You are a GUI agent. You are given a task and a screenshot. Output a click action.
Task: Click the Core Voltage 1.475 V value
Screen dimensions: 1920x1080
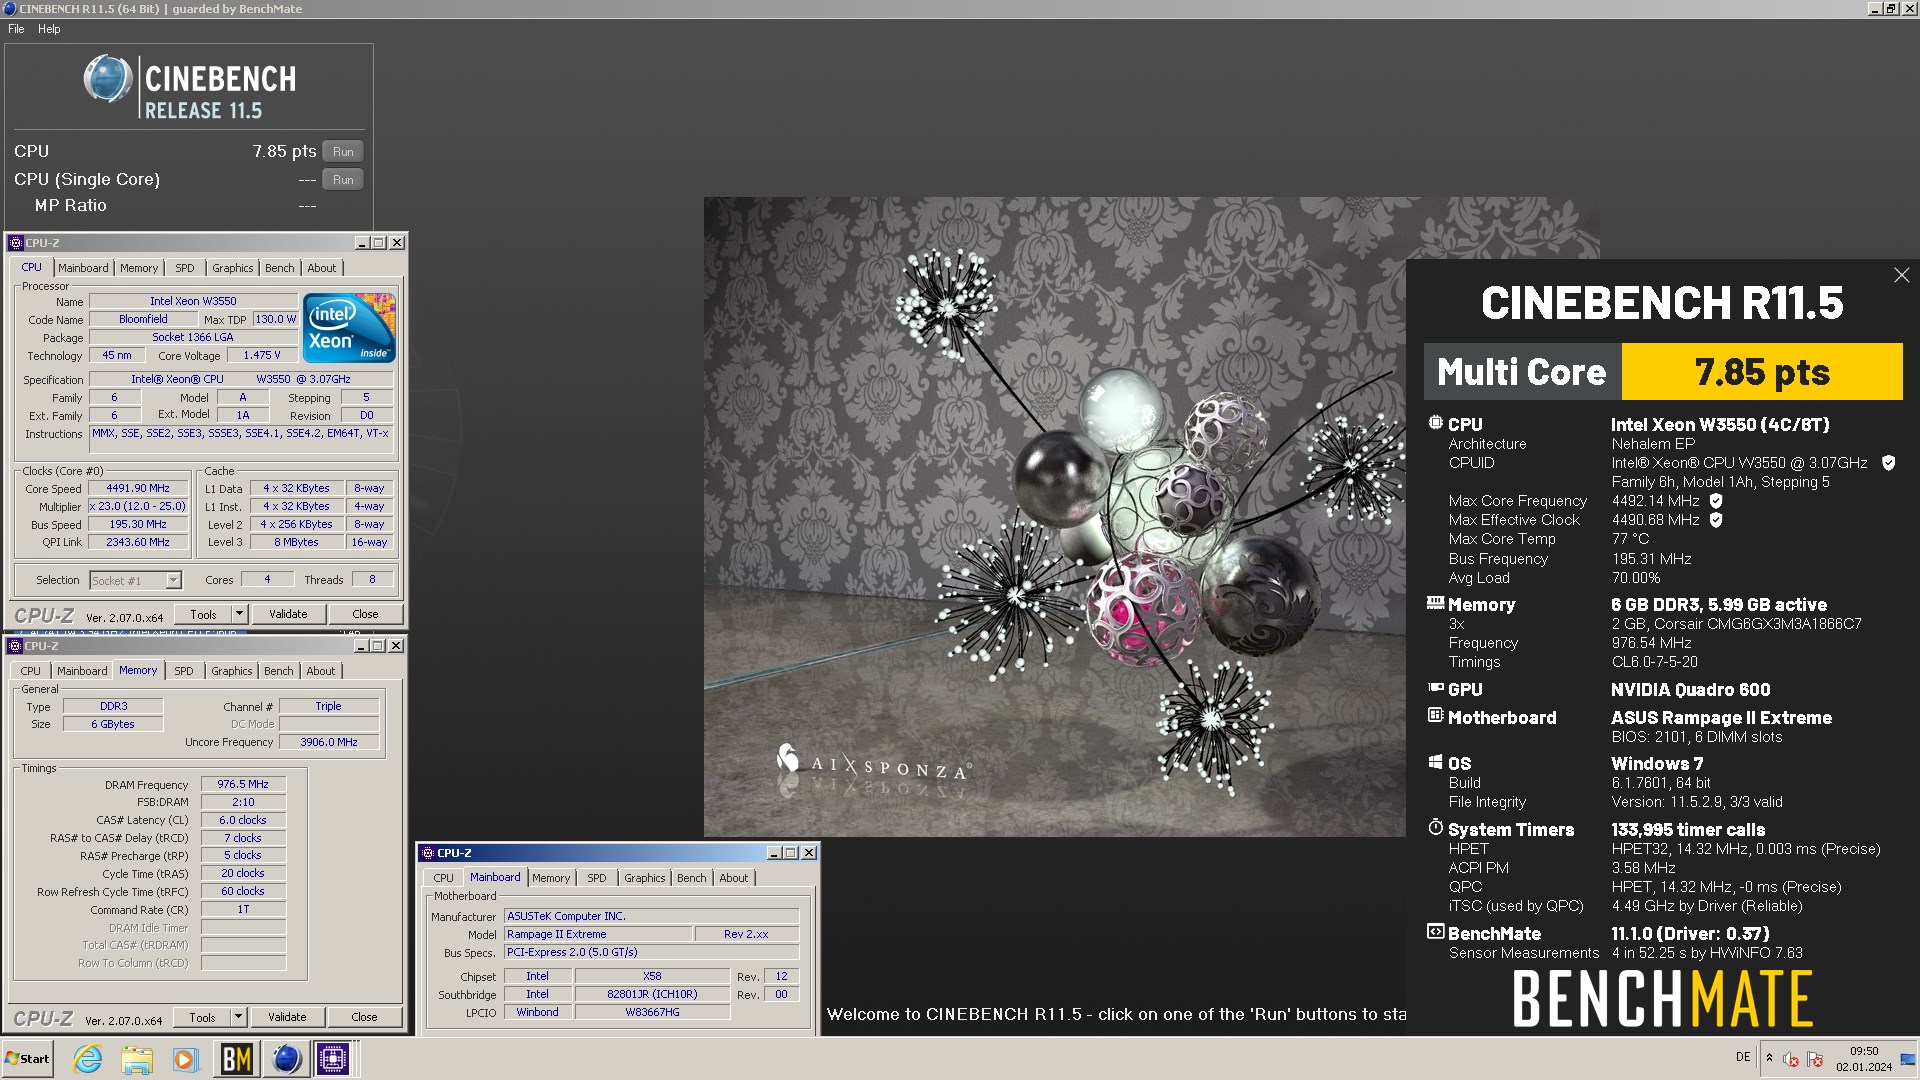click(x=262, y=355)
